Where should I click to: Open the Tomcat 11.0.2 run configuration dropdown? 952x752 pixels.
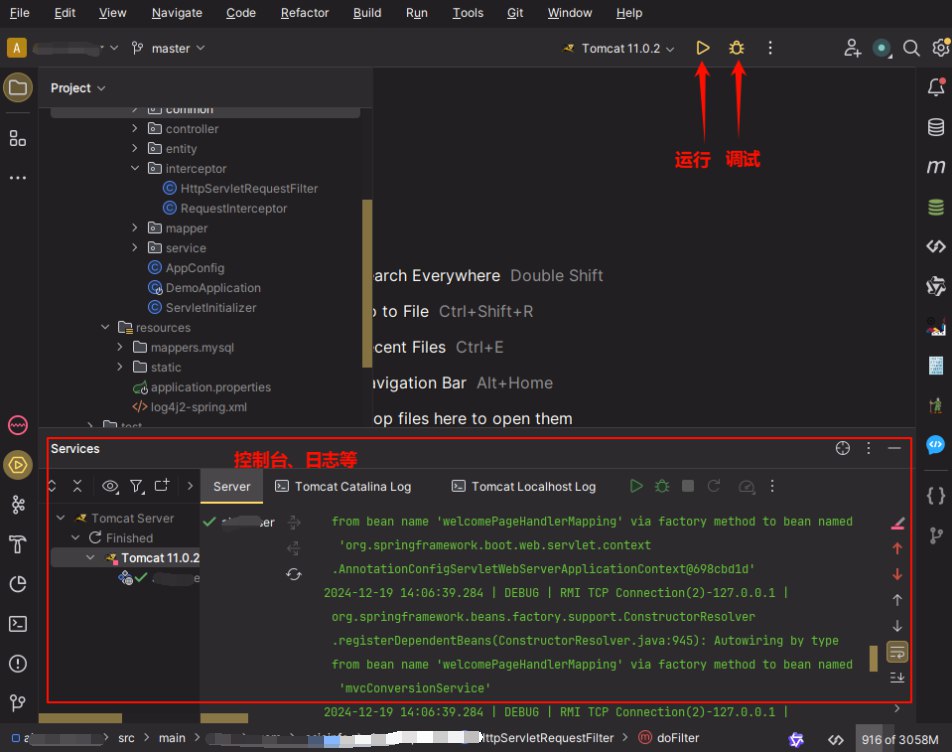620,48
